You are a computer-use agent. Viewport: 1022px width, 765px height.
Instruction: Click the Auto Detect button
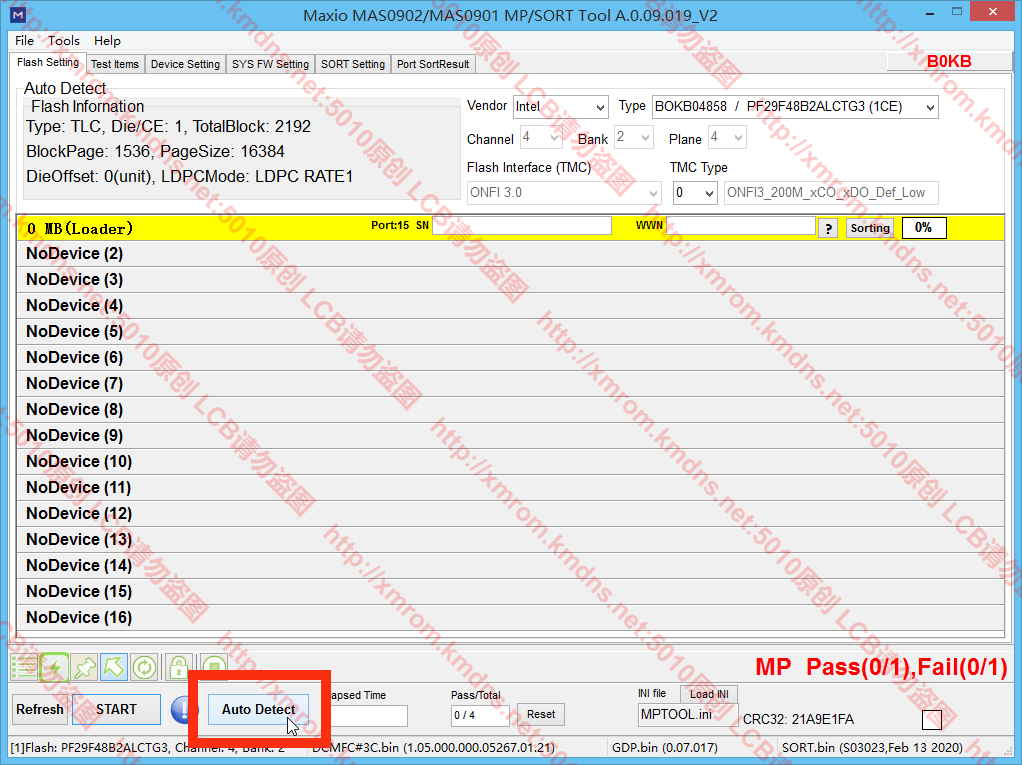point(258,710)
